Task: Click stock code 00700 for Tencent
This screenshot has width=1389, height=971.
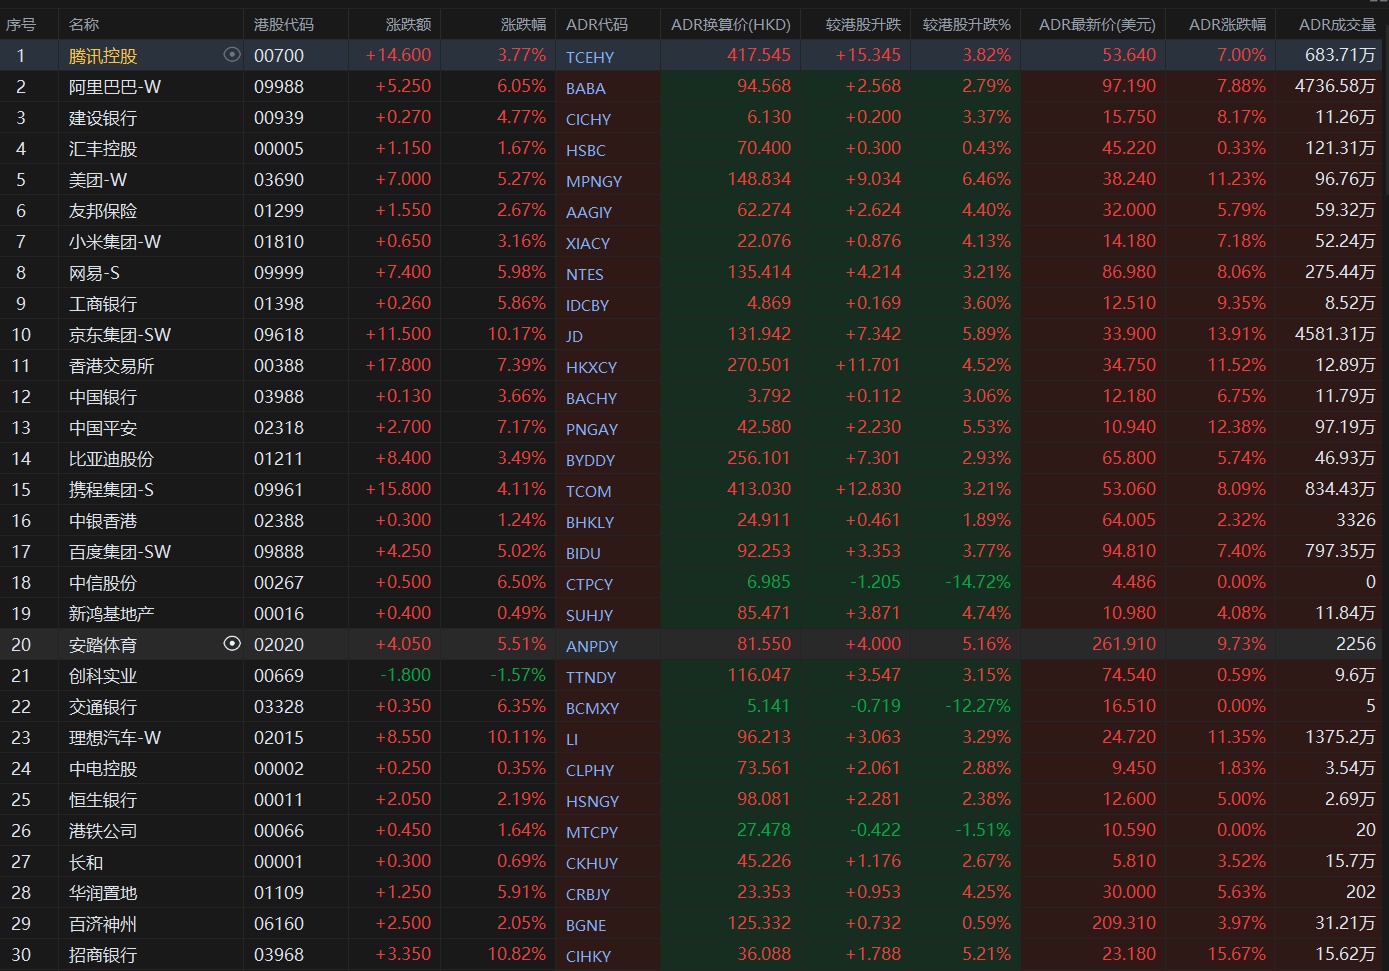Action: point(279,56)
